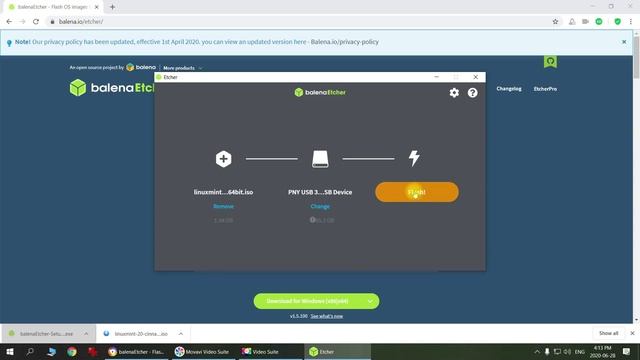The height and width of the screenshot is (360, 640).
Task: Open Etcher settings via the gear icon
Action: point(454,93)
